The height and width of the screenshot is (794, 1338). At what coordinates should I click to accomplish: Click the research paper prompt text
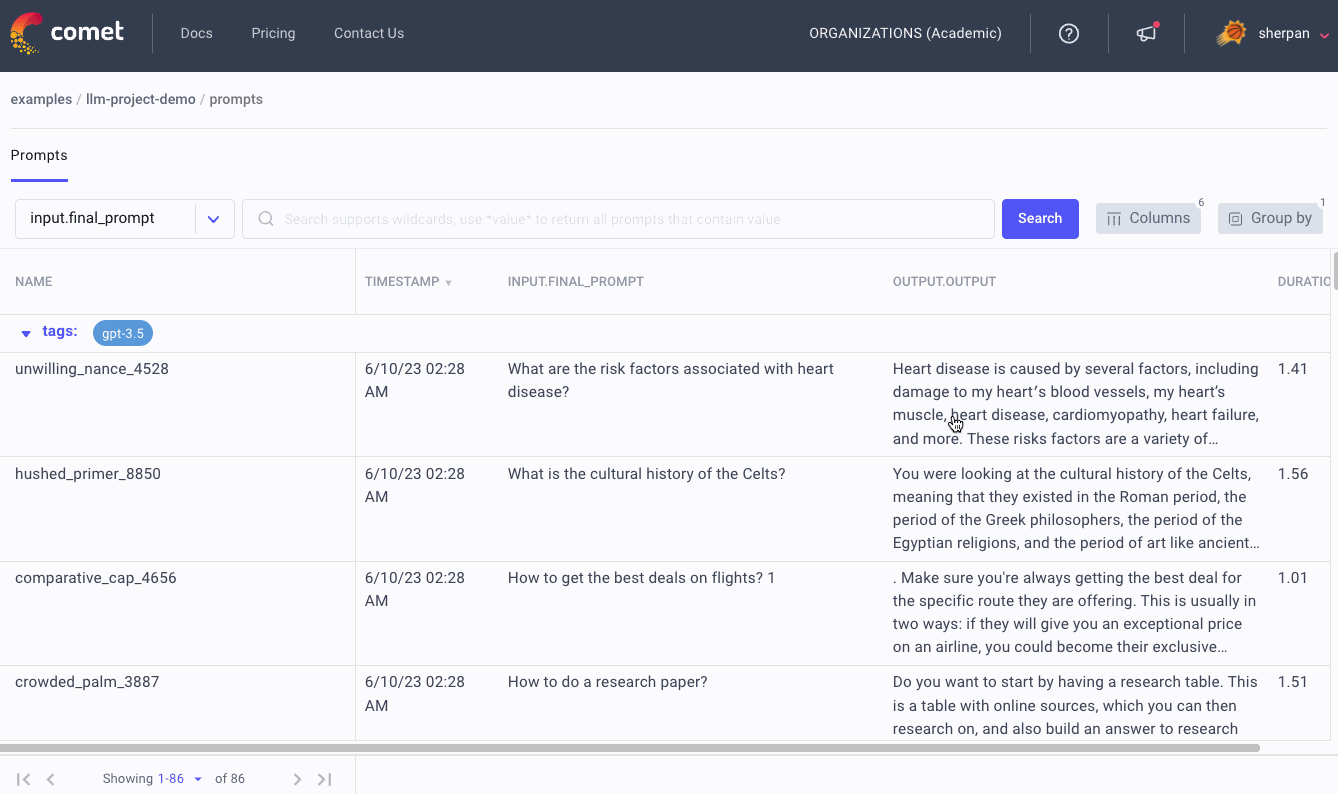(608, 682)
